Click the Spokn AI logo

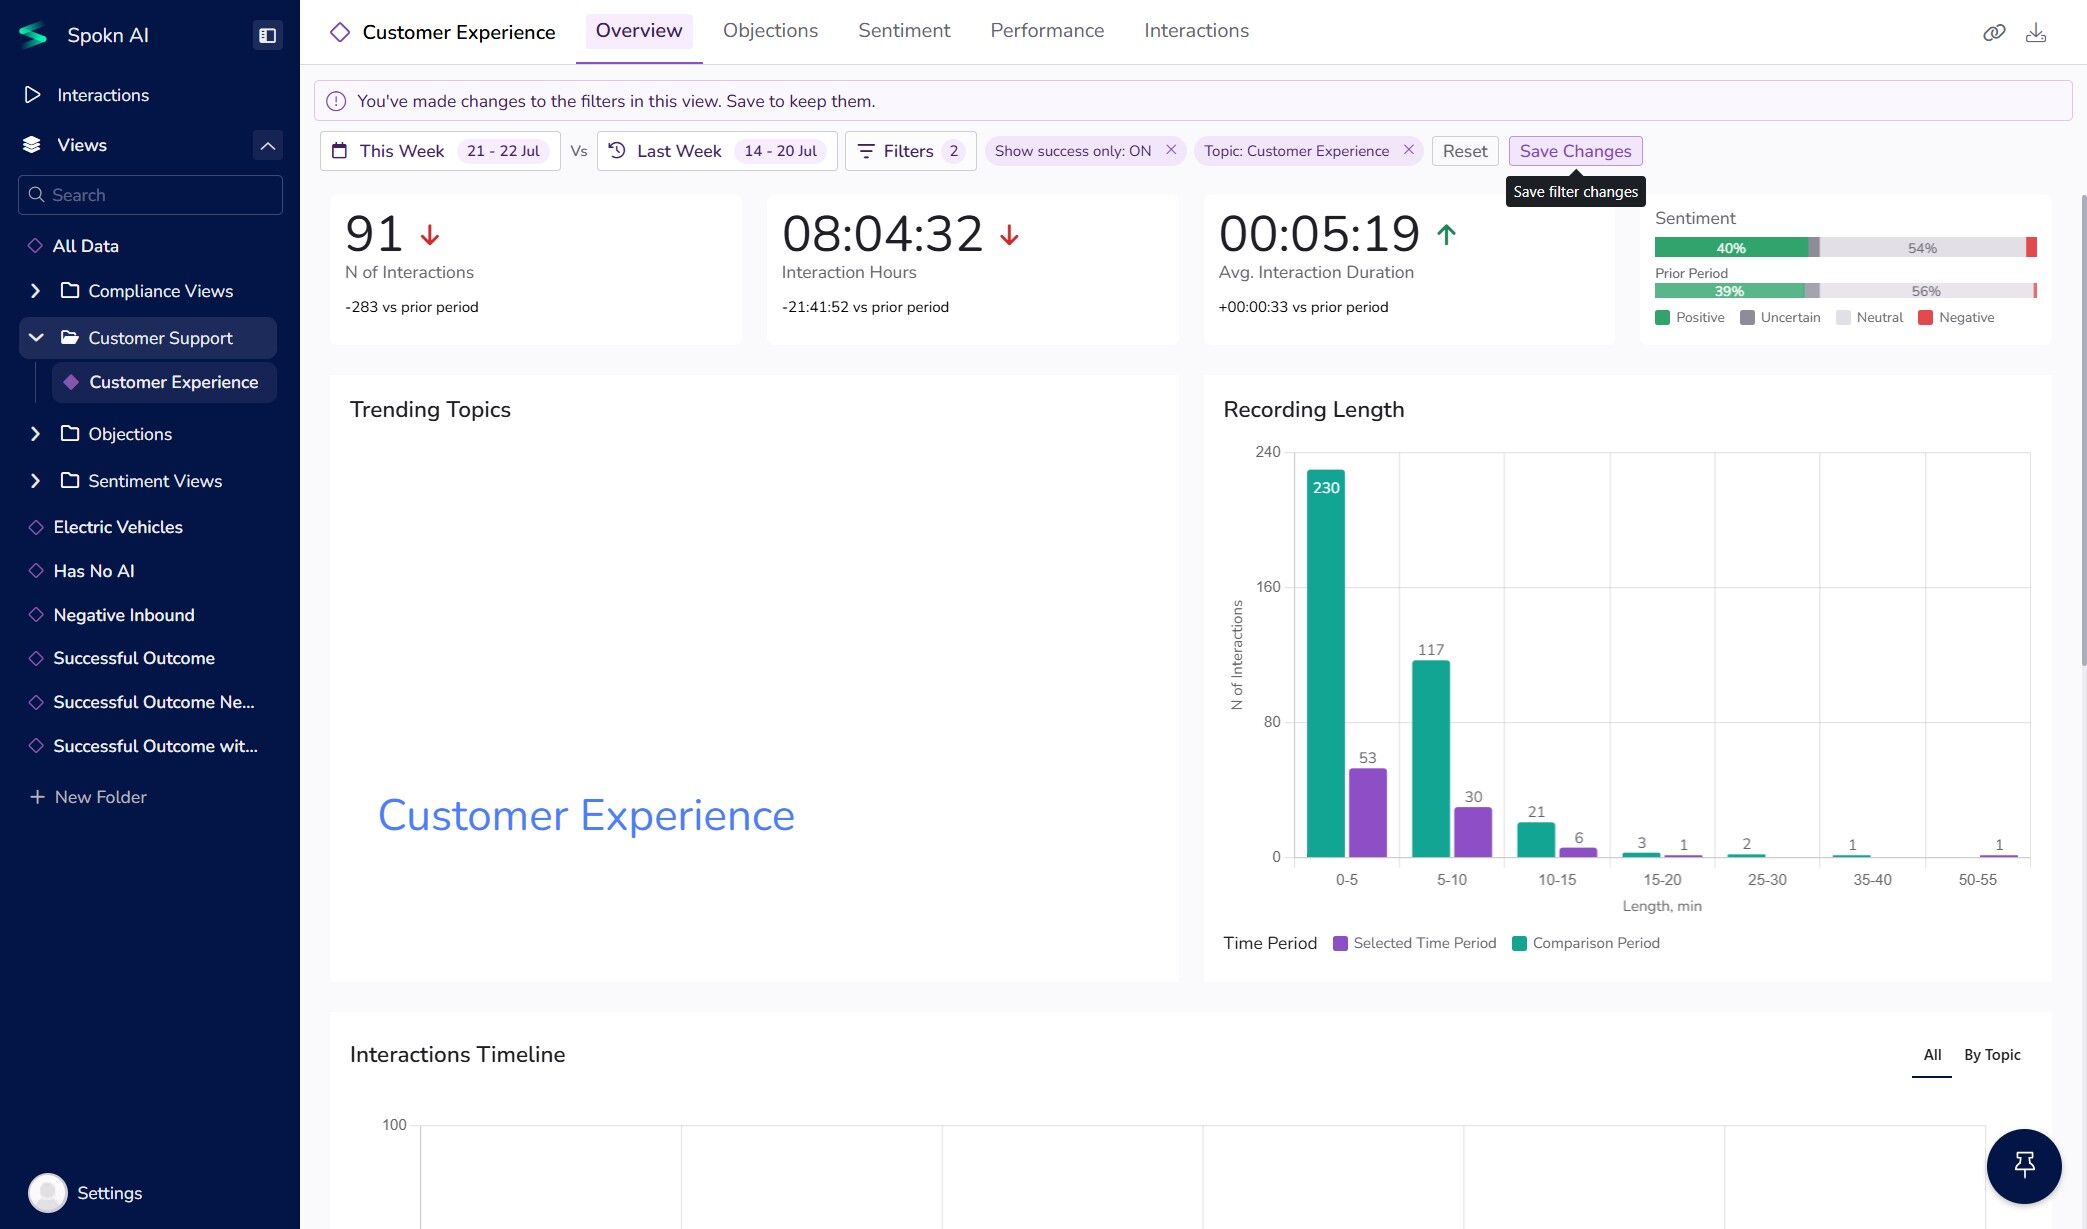33,35
